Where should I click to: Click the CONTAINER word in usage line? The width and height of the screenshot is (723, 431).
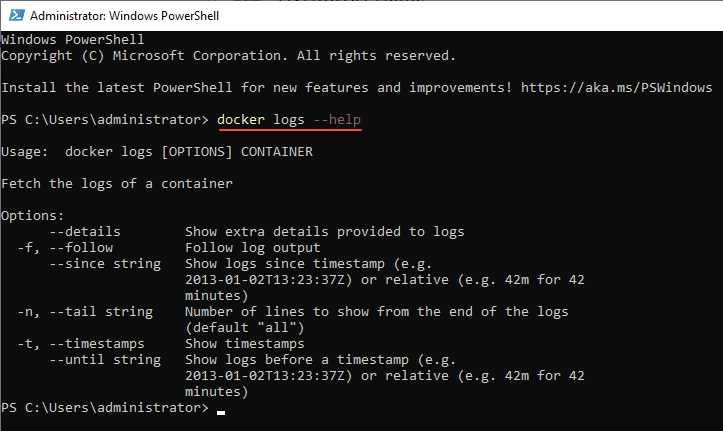277,152
